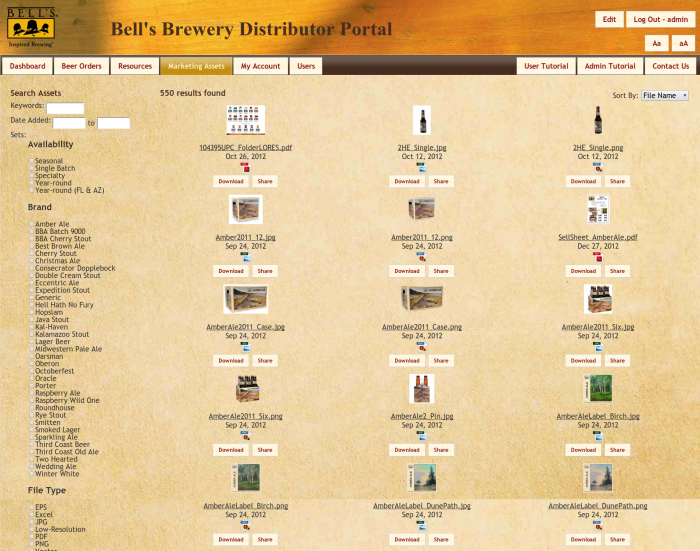This screenshot has width=700, height=551.
Task: Check the Hopslam brand filter
Action: click(x=32, y=312)
